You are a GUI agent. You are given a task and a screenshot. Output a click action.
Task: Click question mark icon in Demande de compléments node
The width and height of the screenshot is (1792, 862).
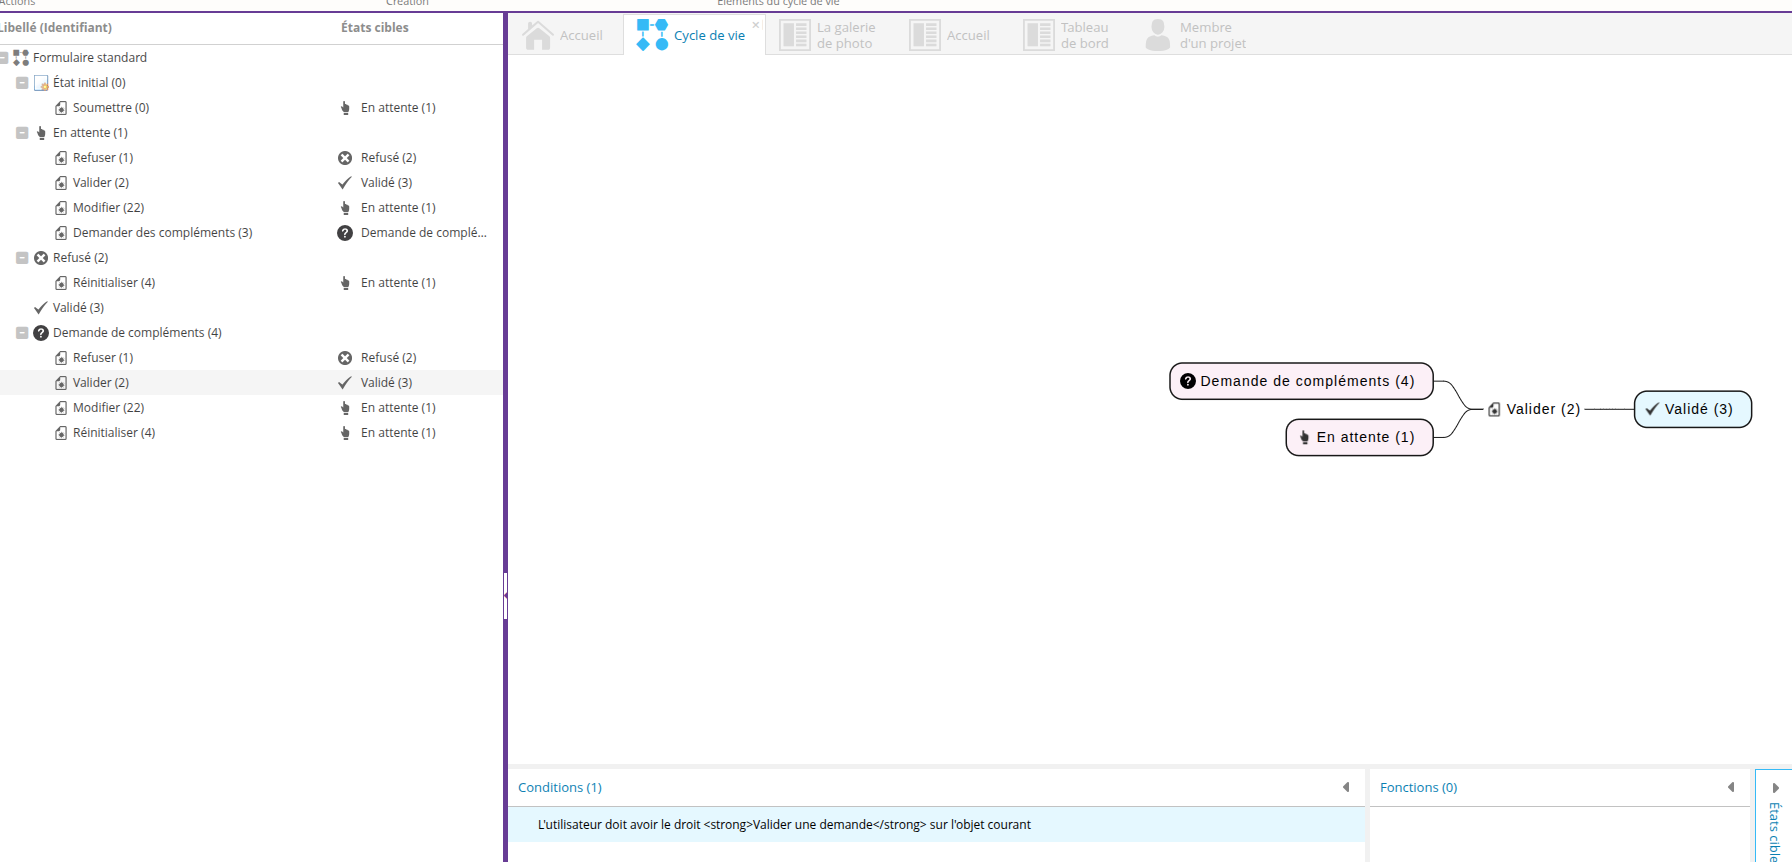click(1188, 381)
